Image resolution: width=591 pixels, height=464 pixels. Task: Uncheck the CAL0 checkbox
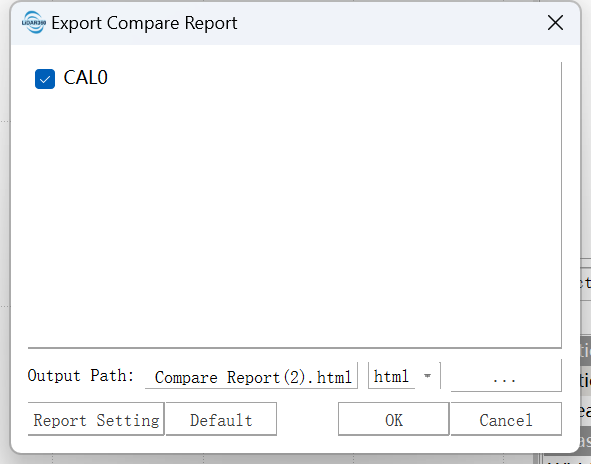(x=45, y=79)
